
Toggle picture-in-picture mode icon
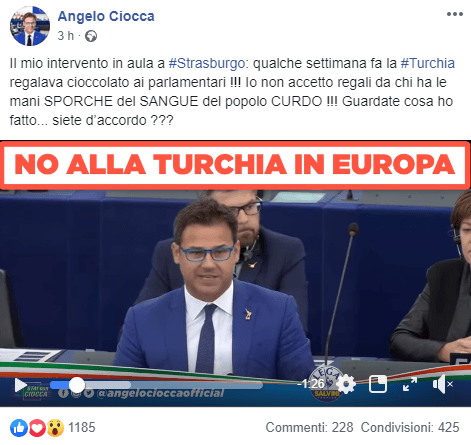click(378, 384)
